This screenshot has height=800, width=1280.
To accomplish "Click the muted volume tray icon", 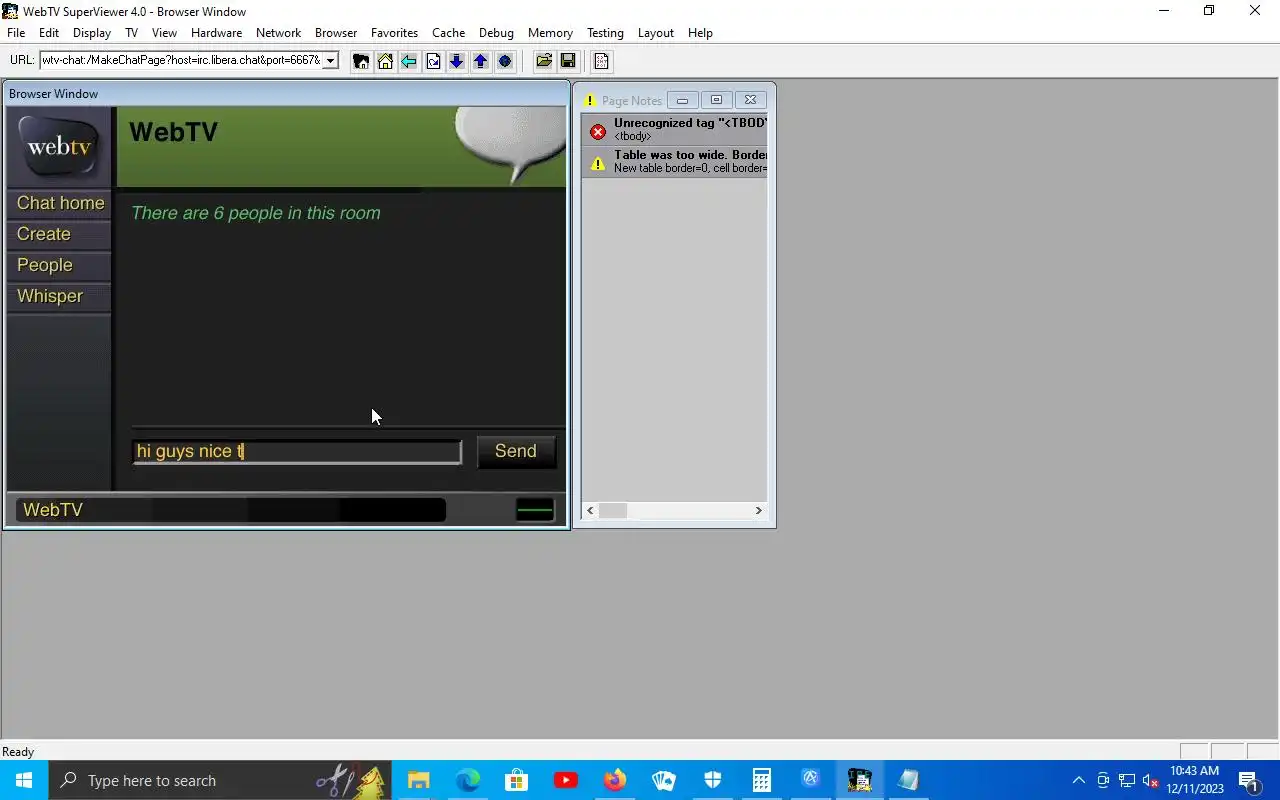I will click(1151, 780).
